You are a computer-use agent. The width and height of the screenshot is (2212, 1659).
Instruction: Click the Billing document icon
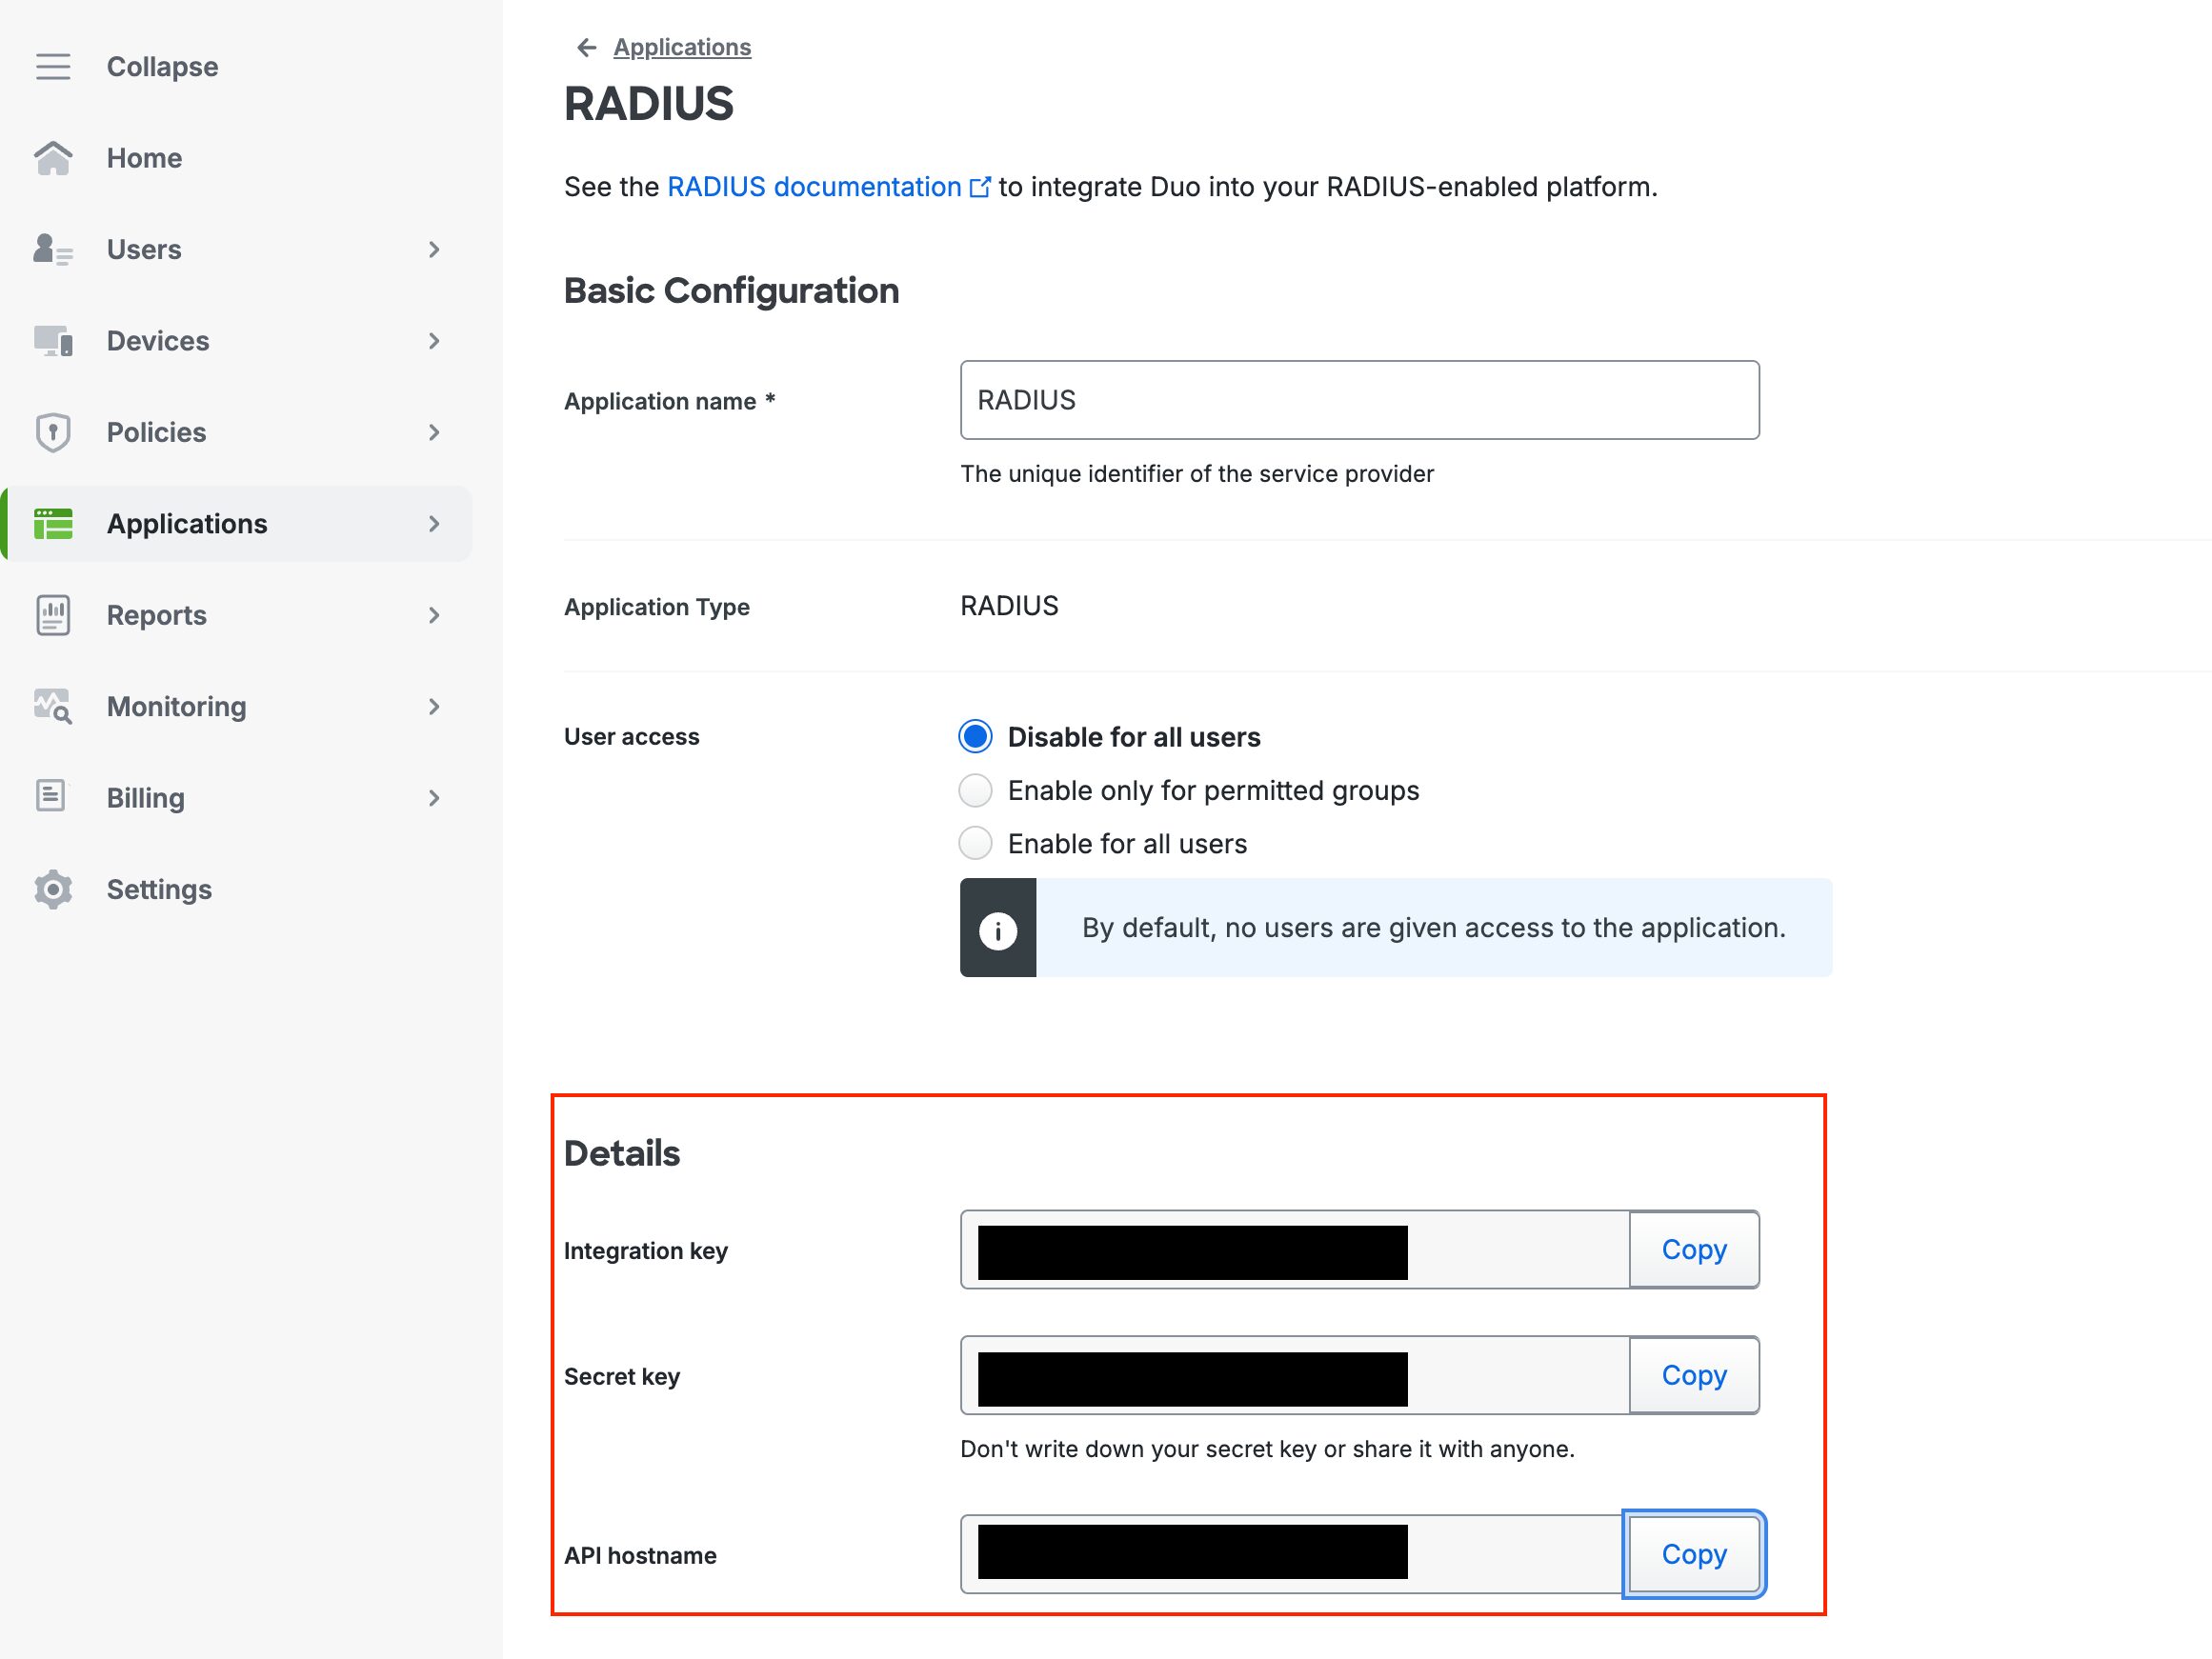pos(51,796)
